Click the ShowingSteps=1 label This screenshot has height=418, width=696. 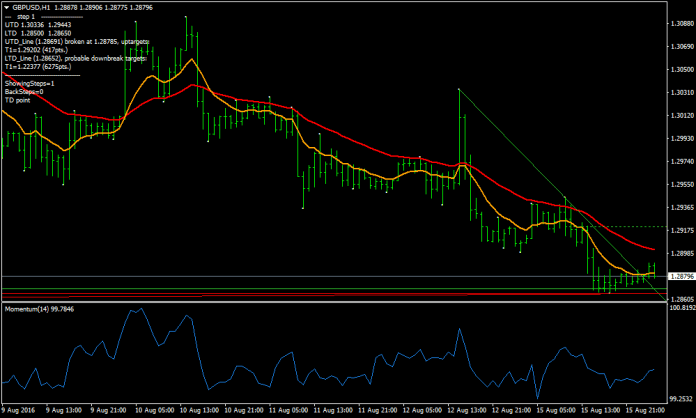(29, 83)
